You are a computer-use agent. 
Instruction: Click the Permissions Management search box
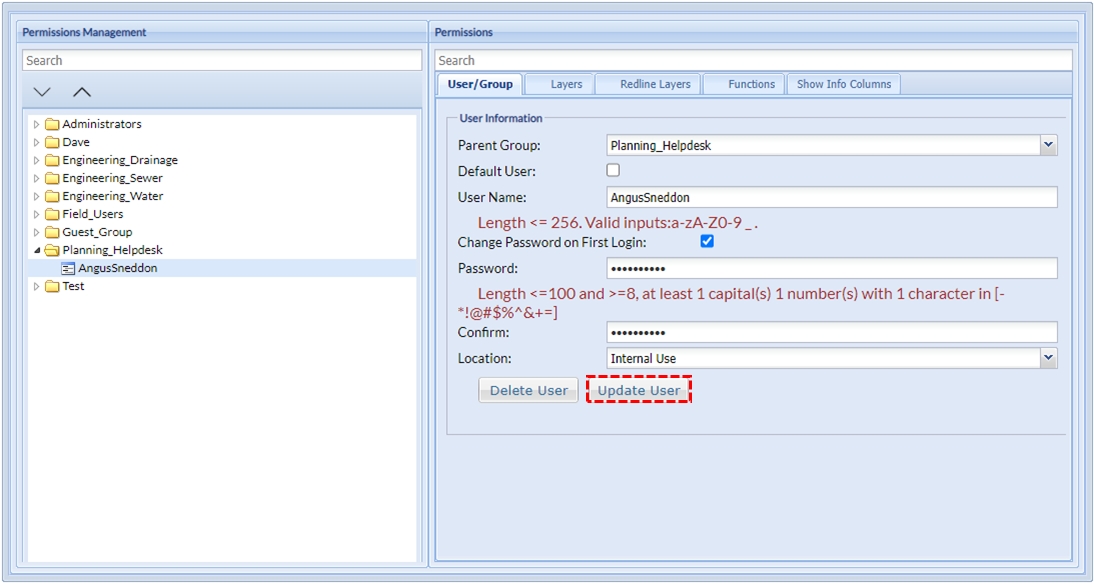(222, 61)
